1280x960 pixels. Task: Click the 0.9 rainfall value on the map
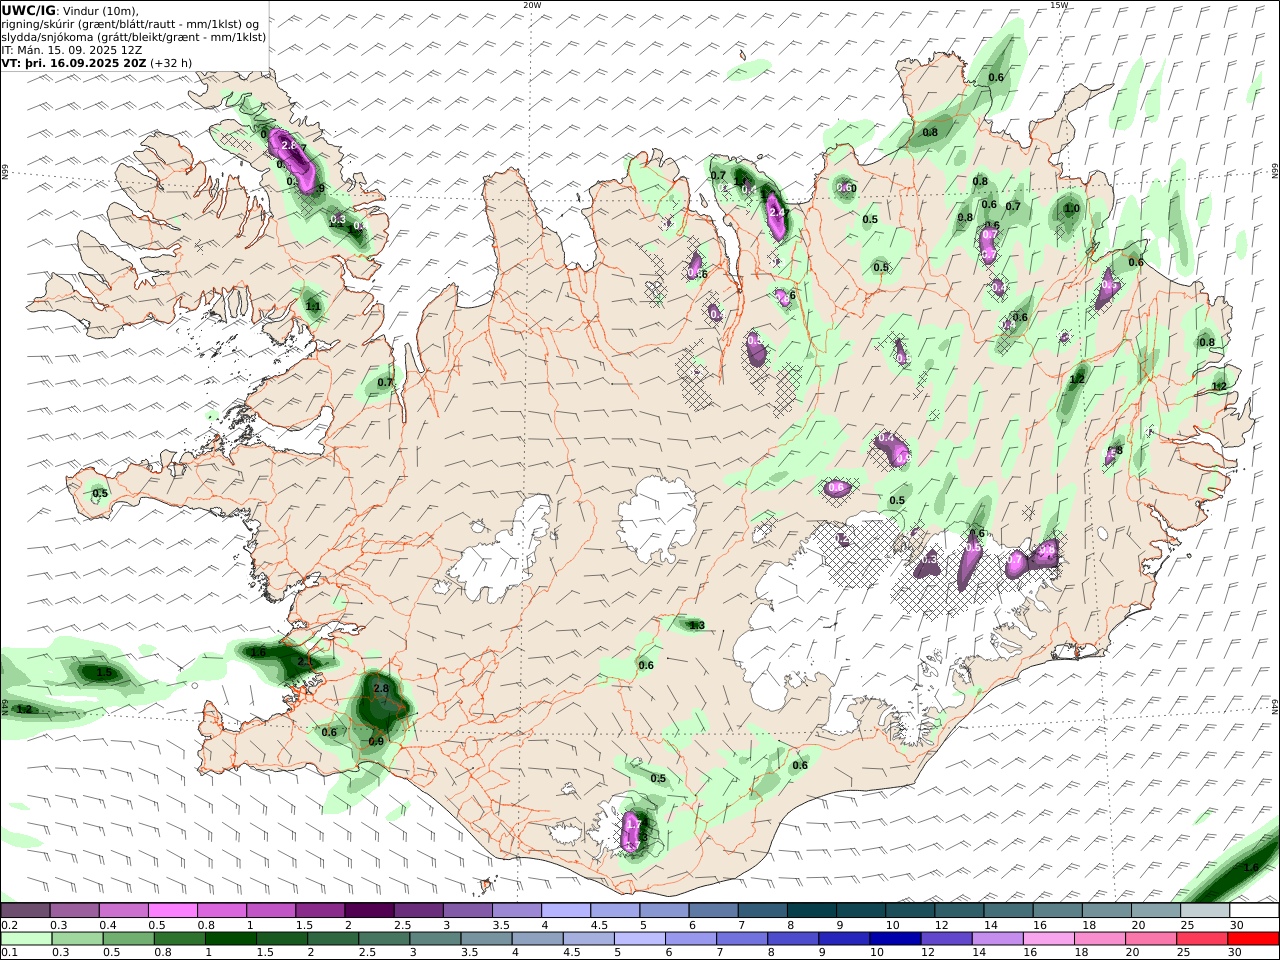376,742
